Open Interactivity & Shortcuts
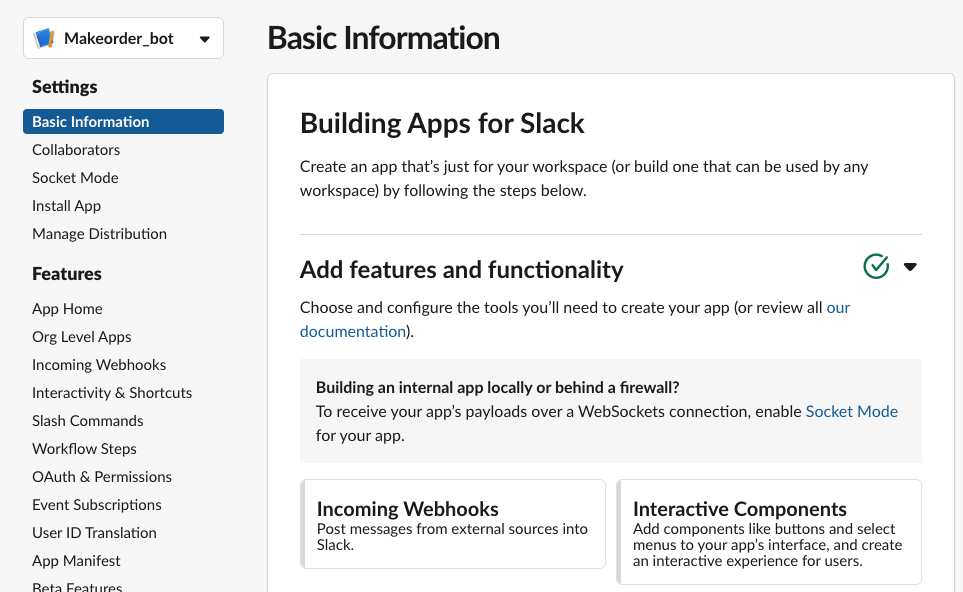This screenshot has height=592, width=963. click(x=112, y=393)
